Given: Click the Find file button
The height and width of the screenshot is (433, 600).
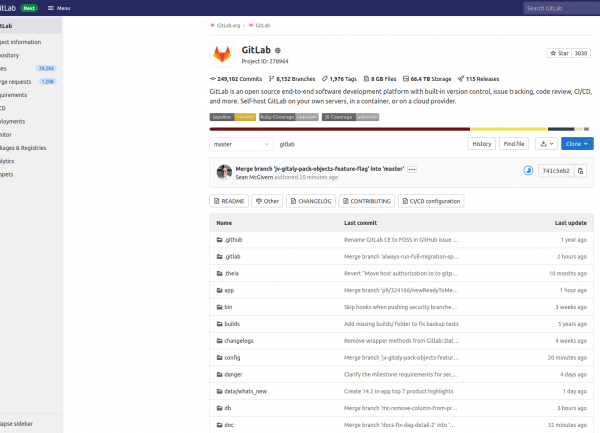Looking at the screenshot, I should coord(514,144).
